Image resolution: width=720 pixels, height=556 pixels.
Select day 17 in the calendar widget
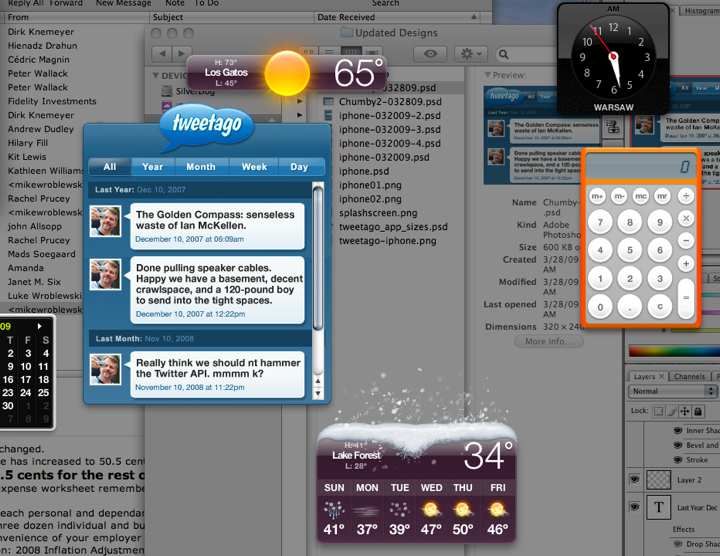pos(26,380)
